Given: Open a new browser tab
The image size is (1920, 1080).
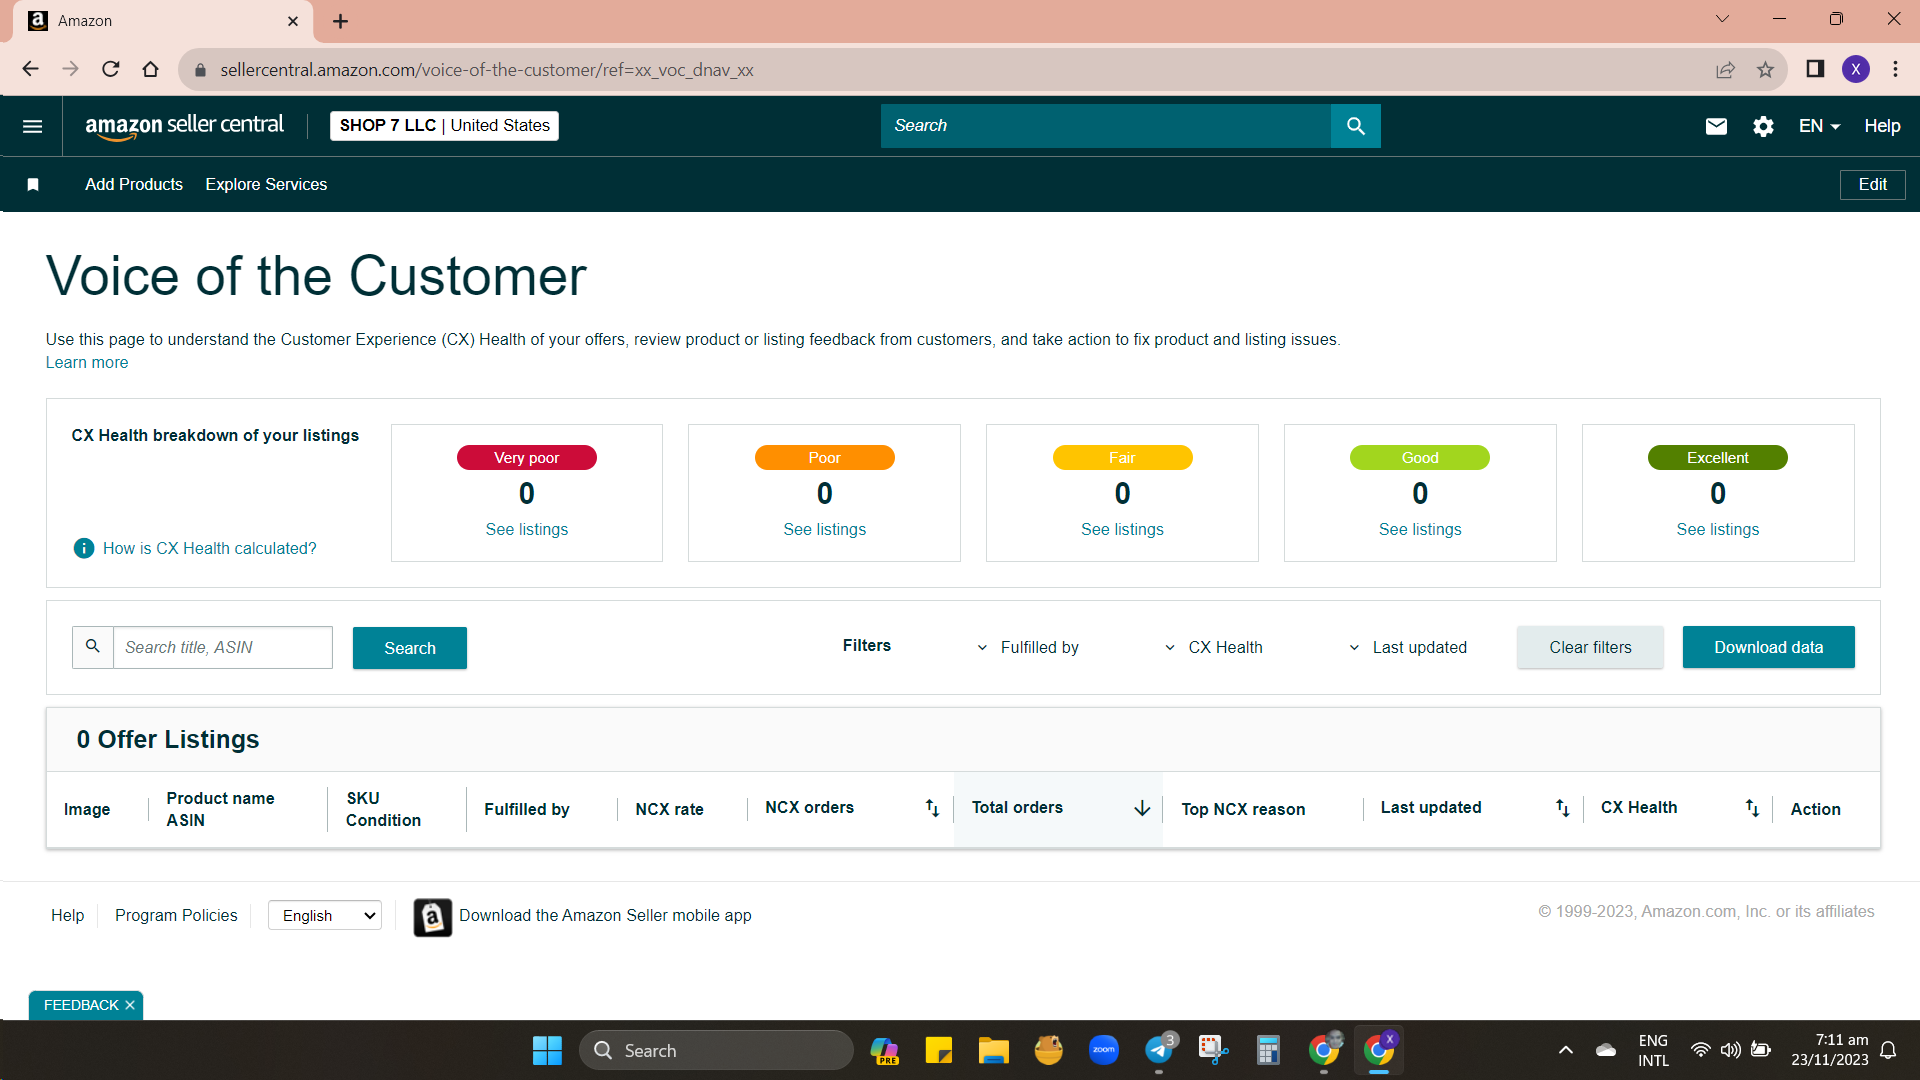Looking at the screenshot, I should coord(340,21).
